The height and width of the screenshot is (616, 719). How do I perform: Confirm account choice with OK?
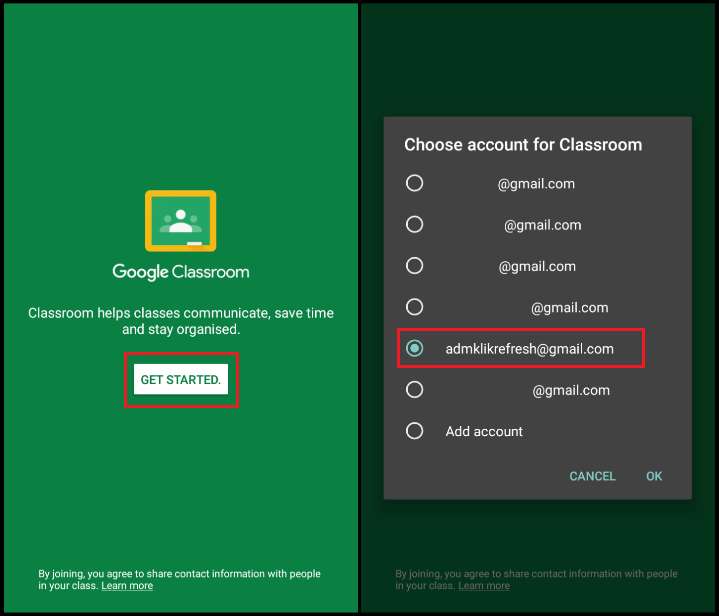click(x=654, y=476)
